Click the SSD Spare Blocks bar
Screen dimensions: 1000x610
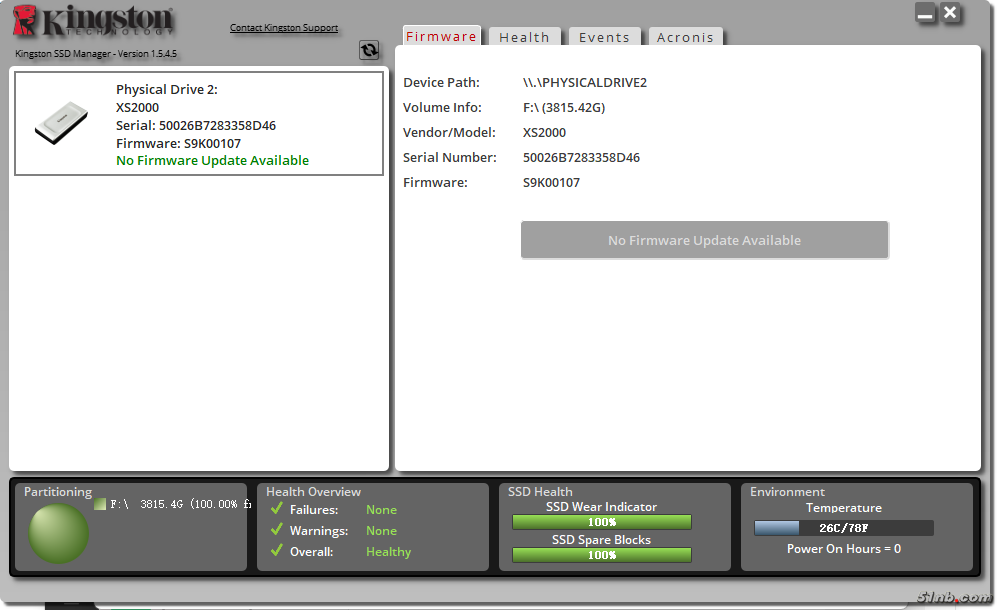pos(601,555)
